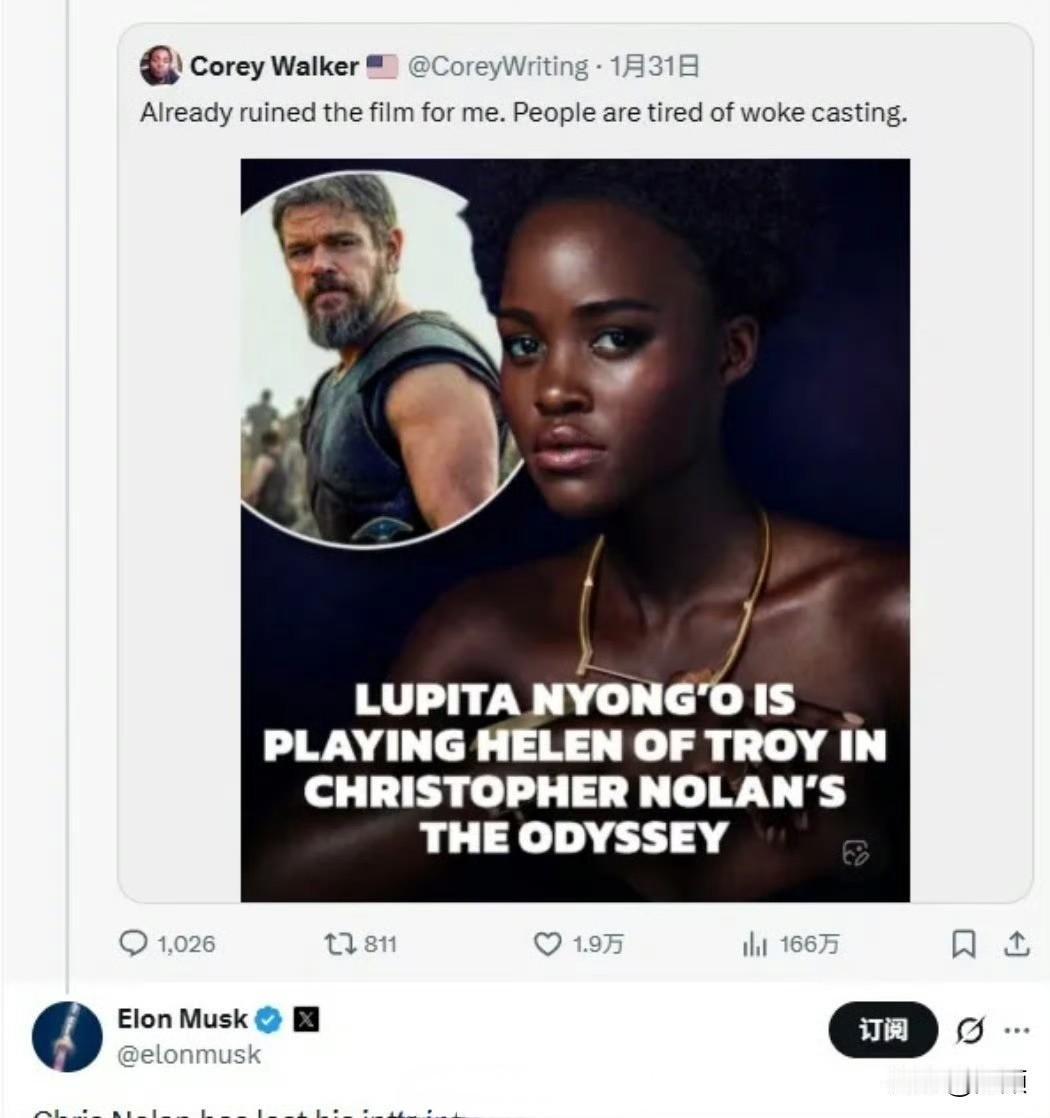
Task: Click the 1月31日 post date
Action: tap(654, 67)
